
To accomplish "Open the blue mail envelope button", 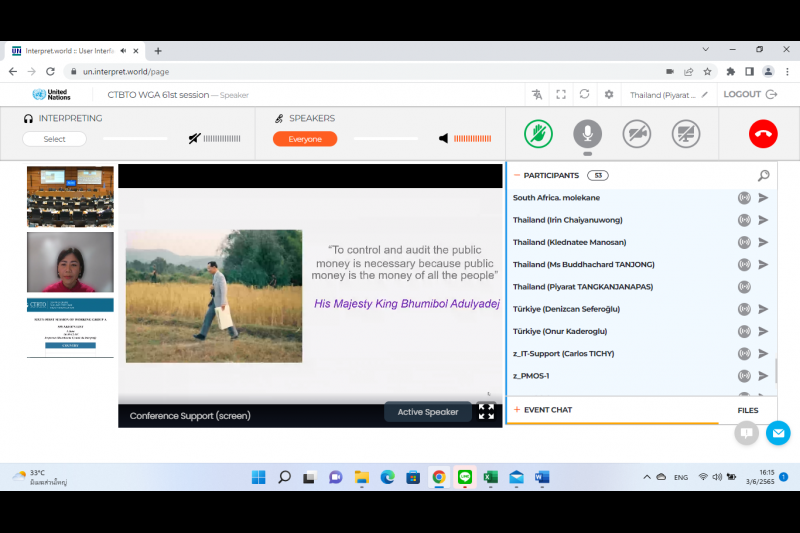I will point(778,433).
